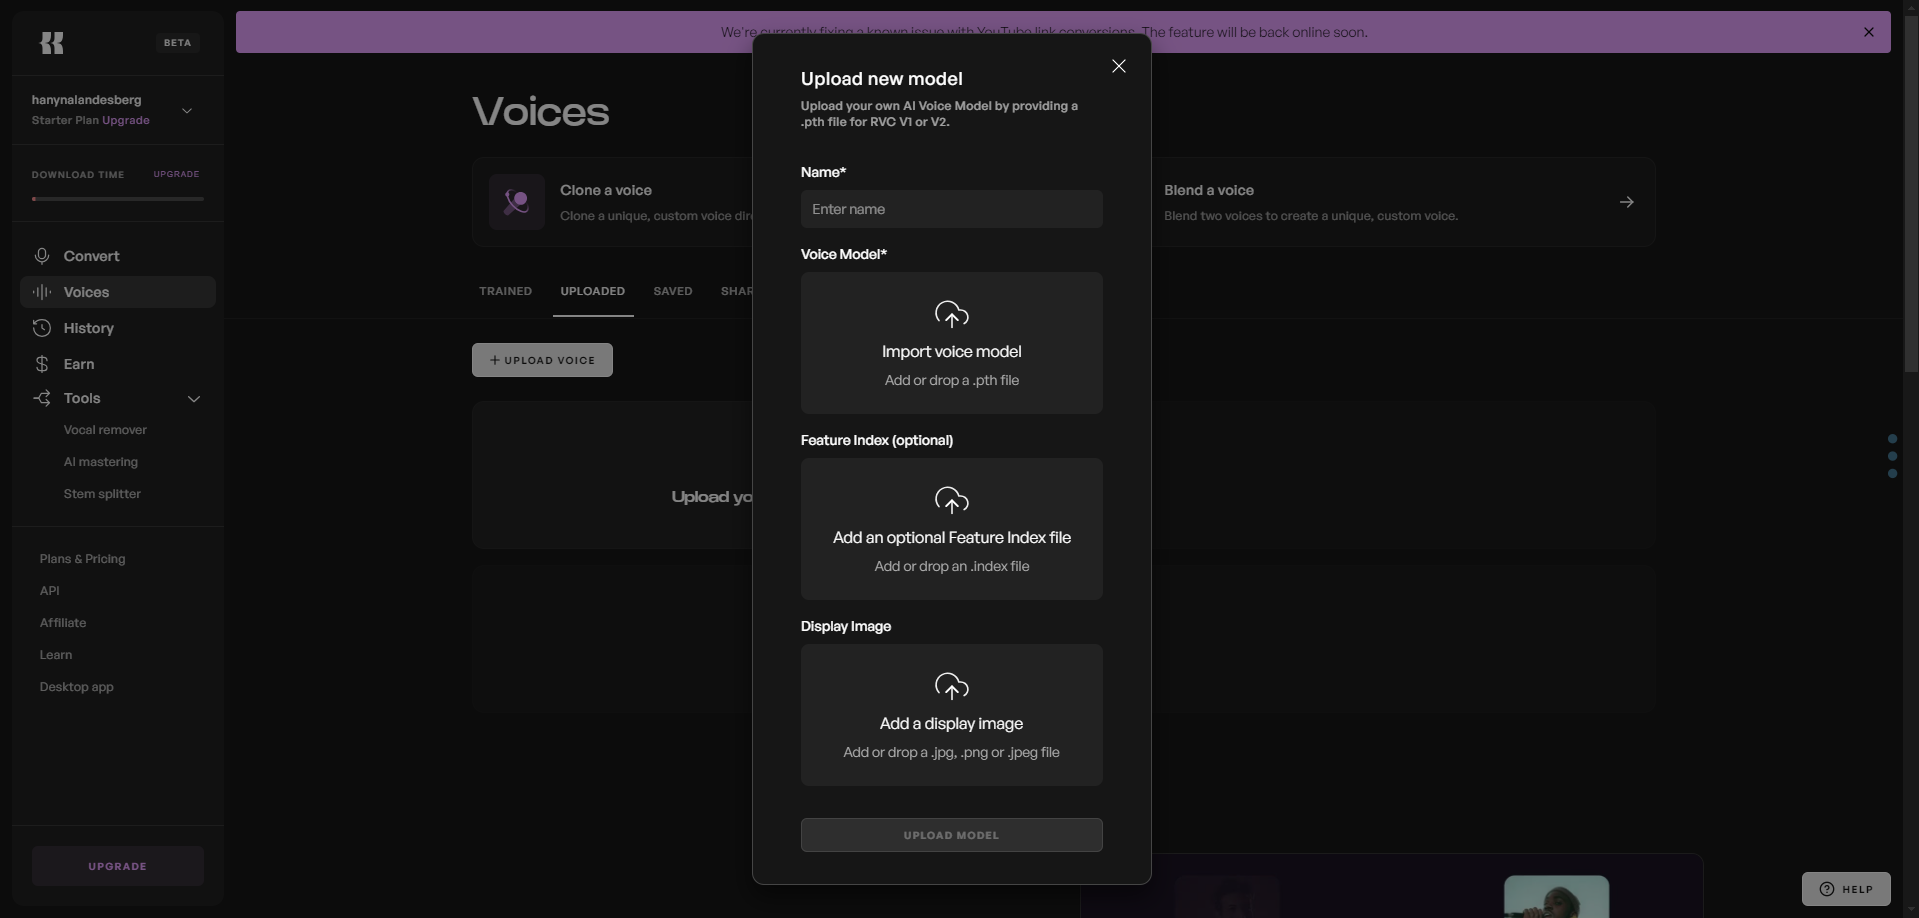This screenshot has height=918, width=1919.
Task: Click the clock icon beside History
Action: pos(42,328)
